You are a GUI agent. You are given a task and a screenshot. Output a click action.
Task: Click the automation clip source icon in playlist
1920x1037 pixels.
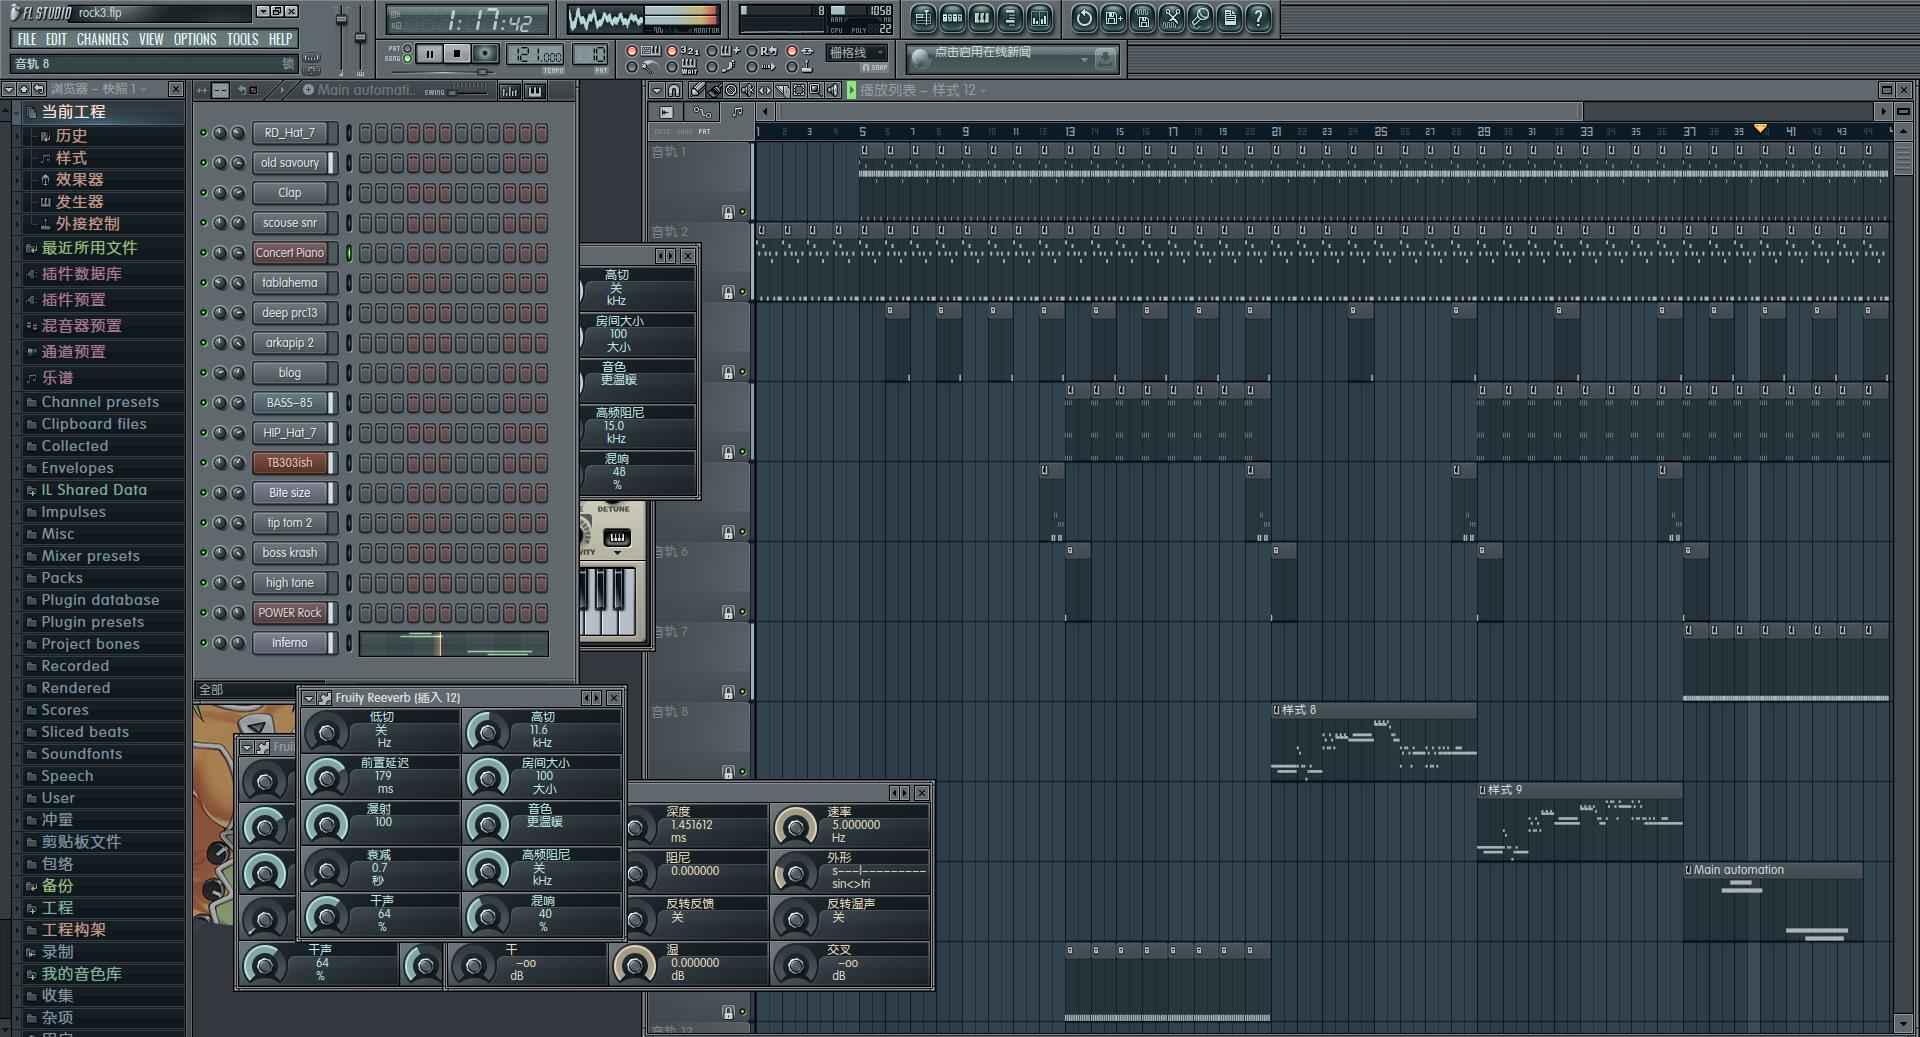[702, 112]
